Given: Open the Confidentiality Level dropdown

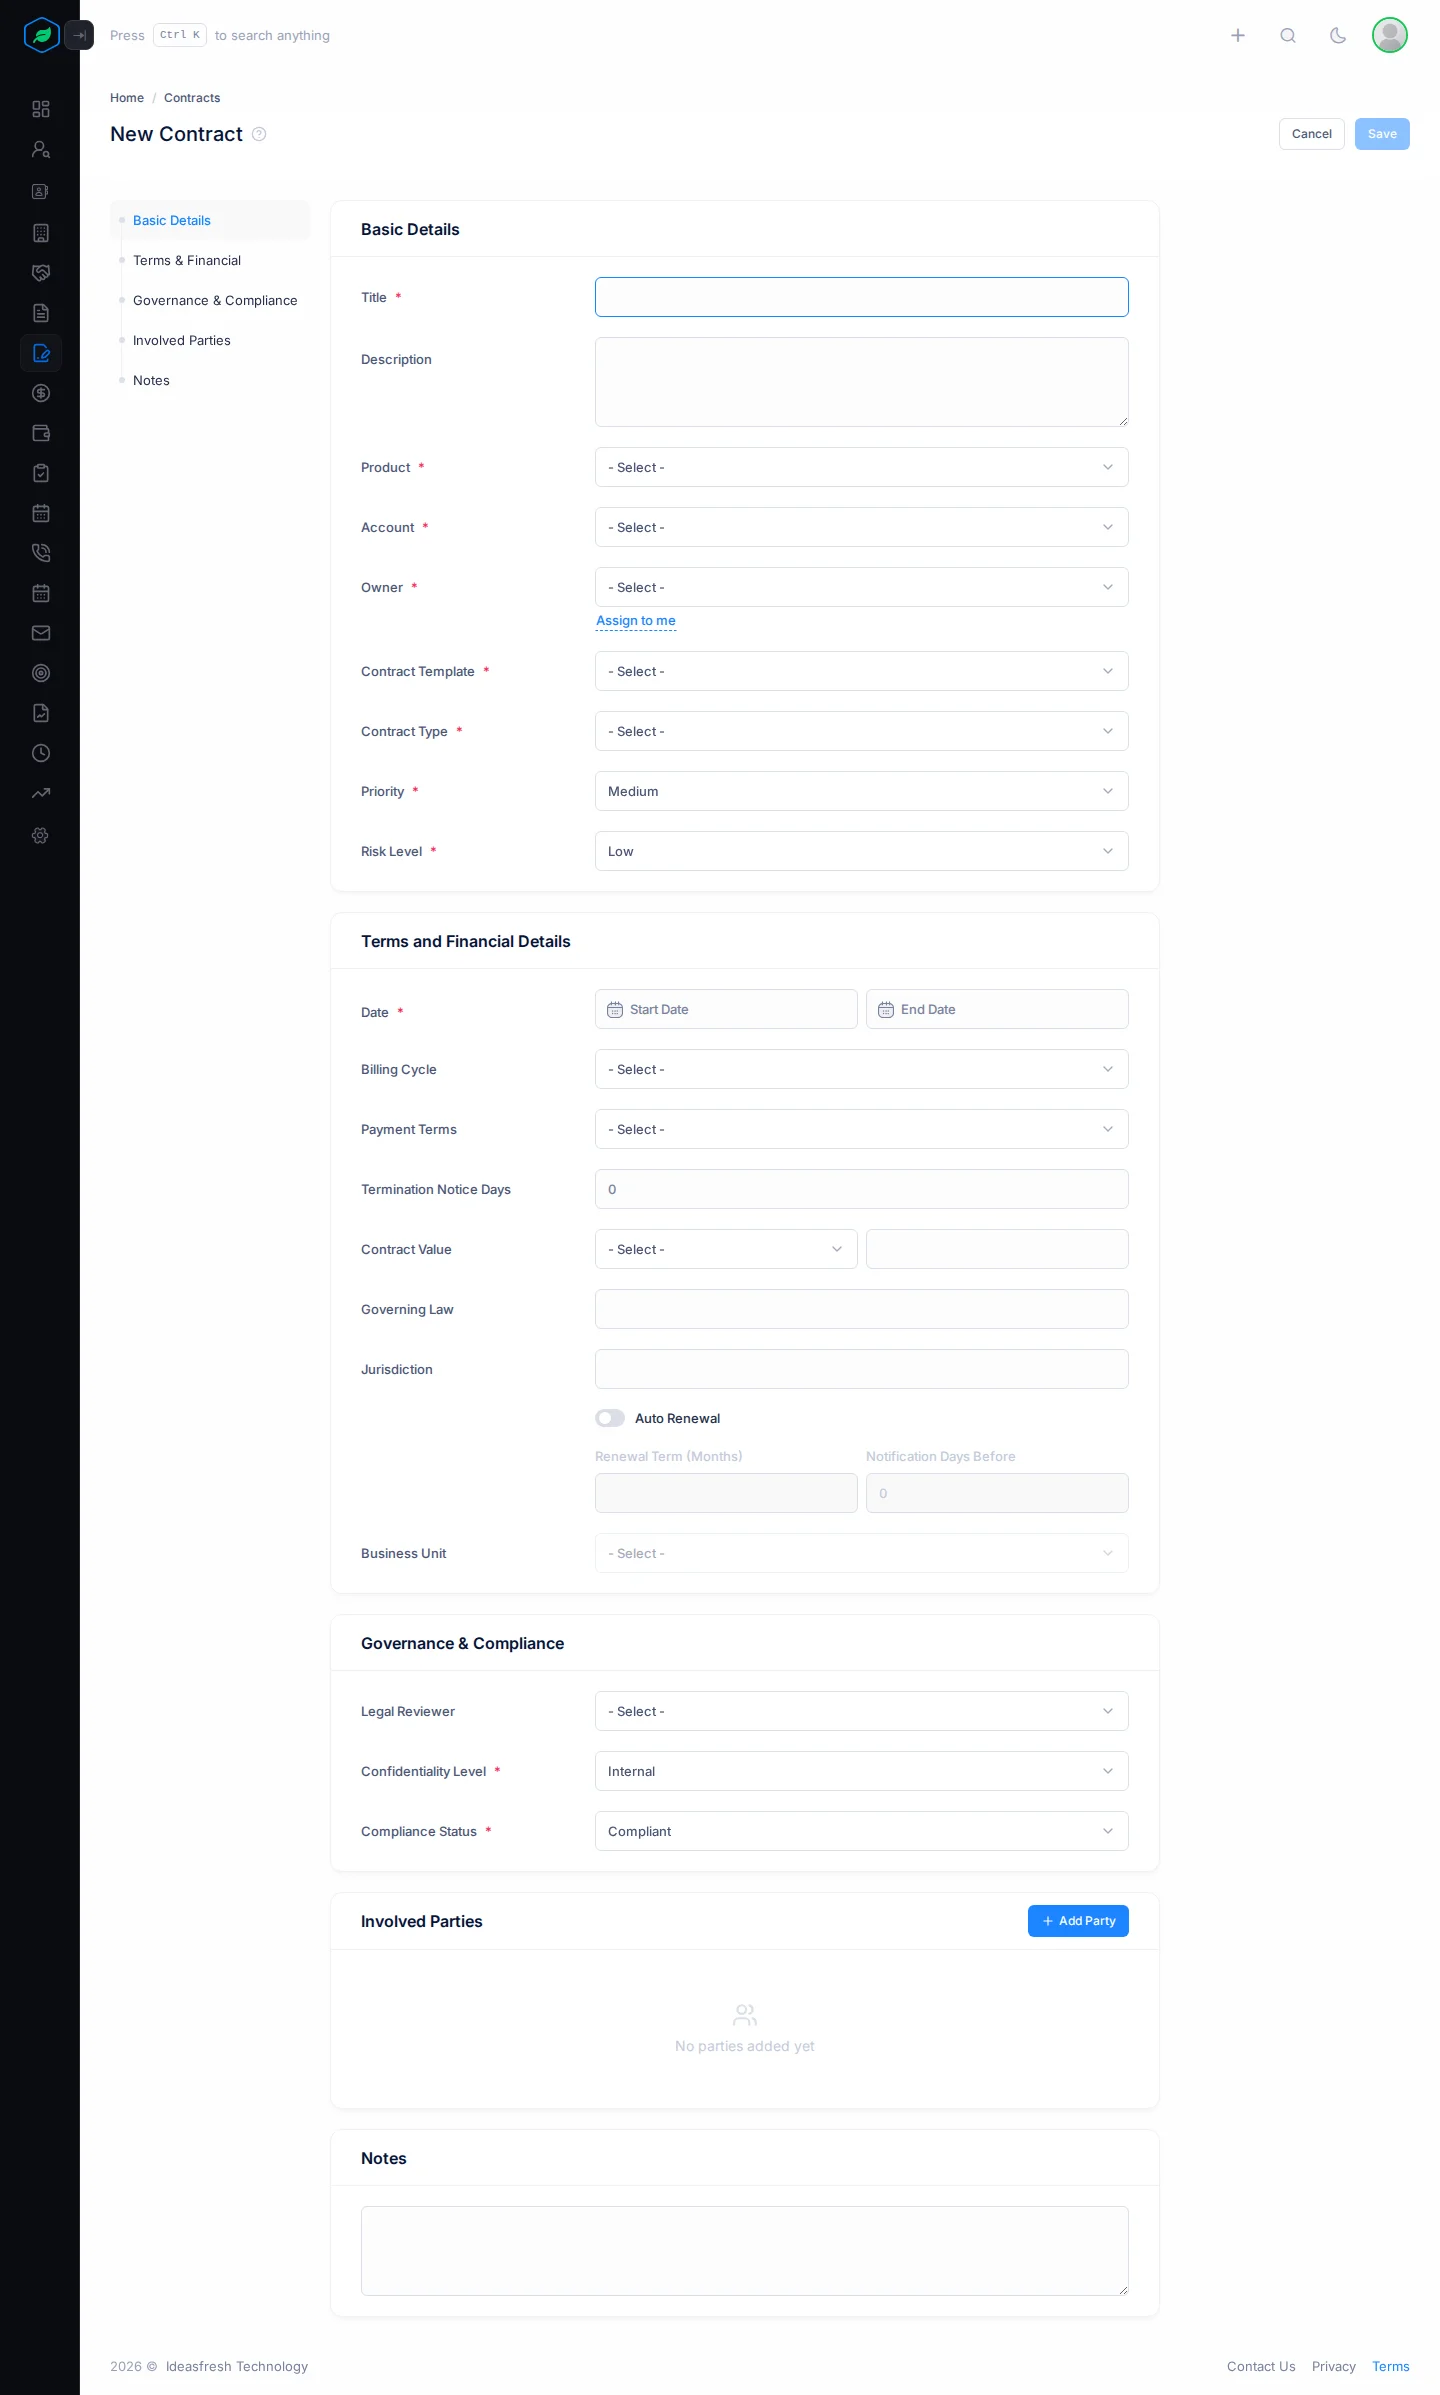Looking at the screenshot, I should click(862, 1771).
